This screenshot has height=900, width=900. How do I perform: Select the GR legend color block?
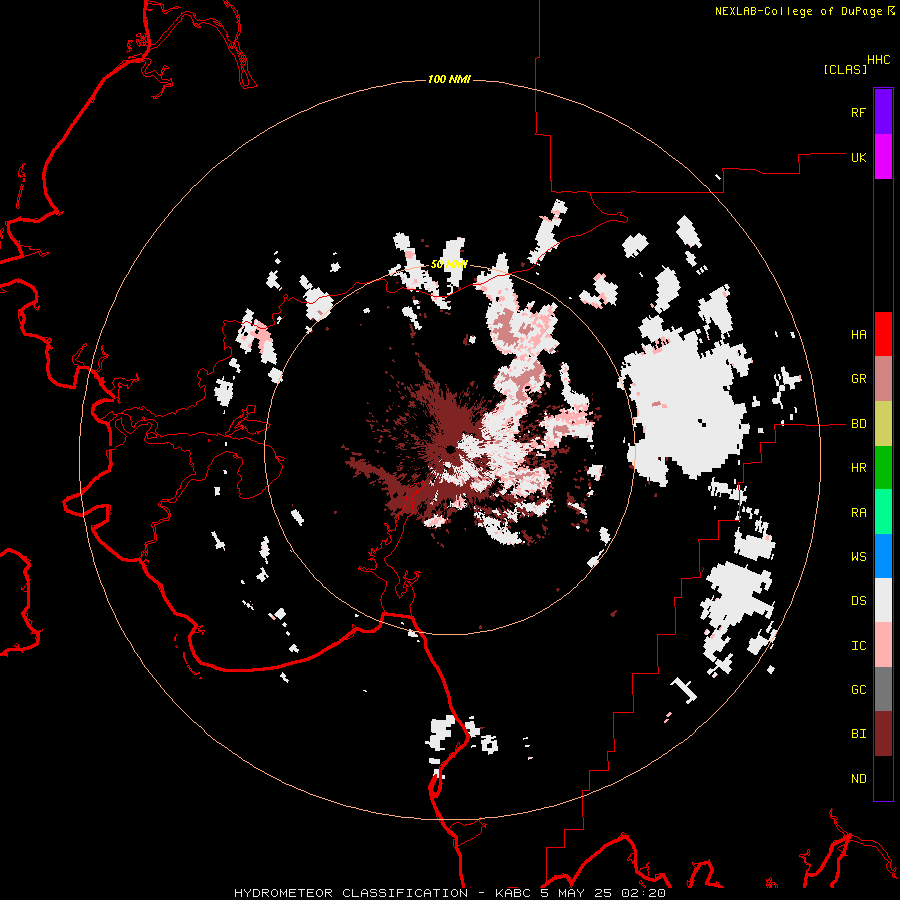coord(883,378)
